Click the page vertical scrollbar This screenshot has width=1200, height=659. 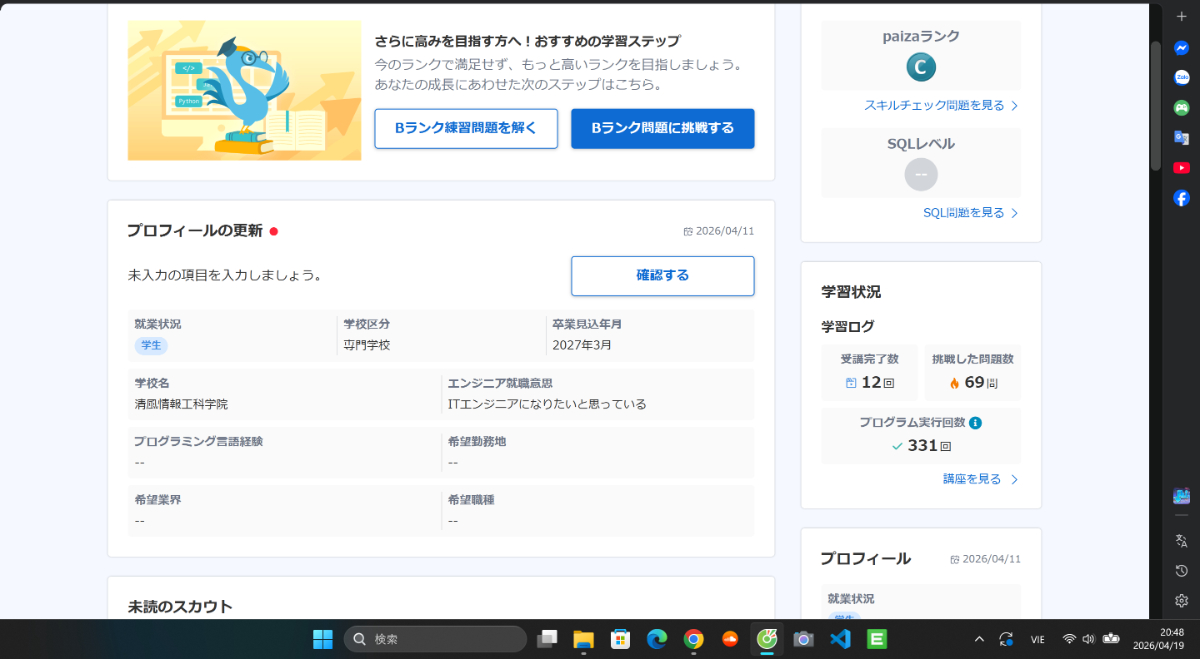(1155, 100)
